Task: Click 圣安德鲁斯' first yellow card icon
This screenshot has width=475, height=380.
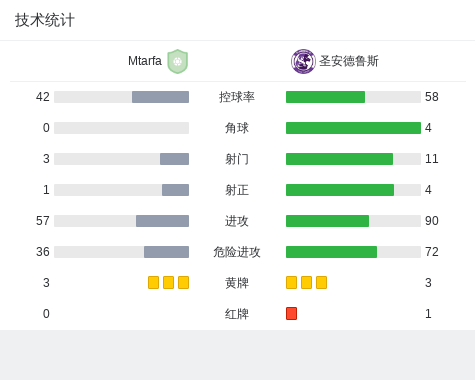Action: pyautogui.click(x=291, y=282)
